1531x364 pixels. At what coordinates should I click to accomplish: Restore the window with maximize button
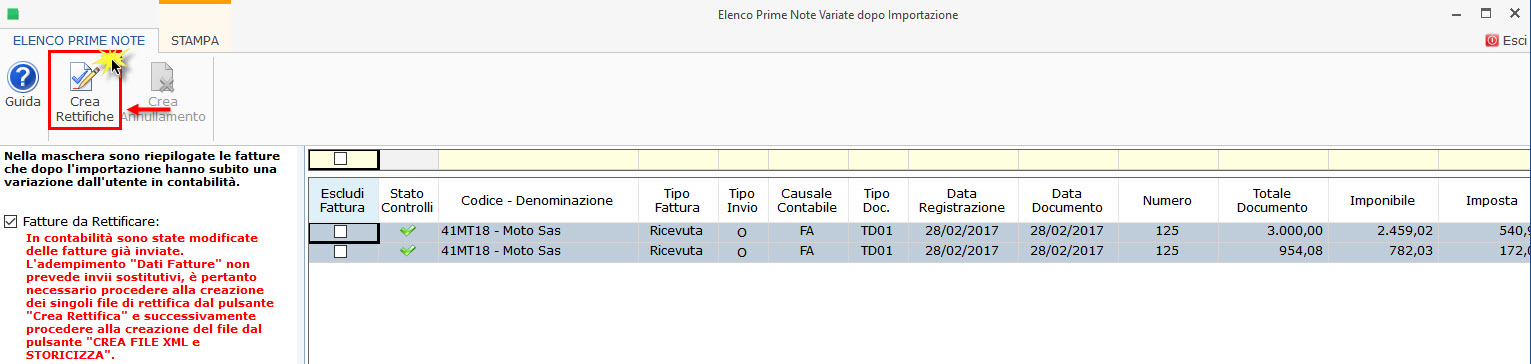tap(1486, 14)
